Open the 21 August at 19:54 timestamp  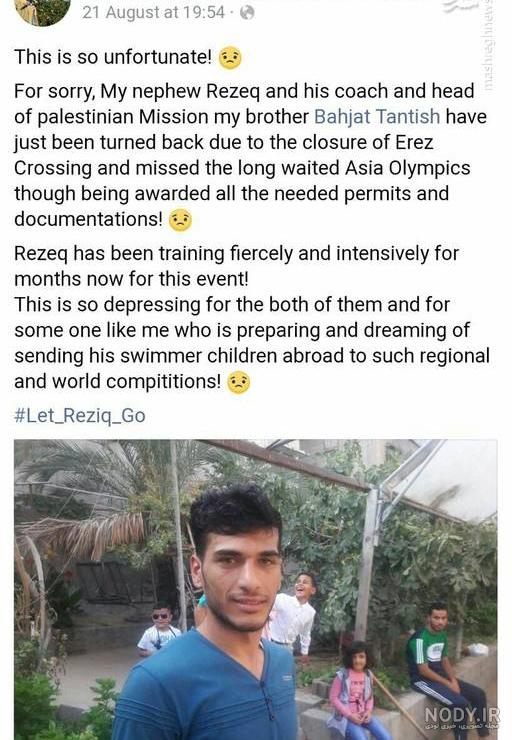[153, 12]
